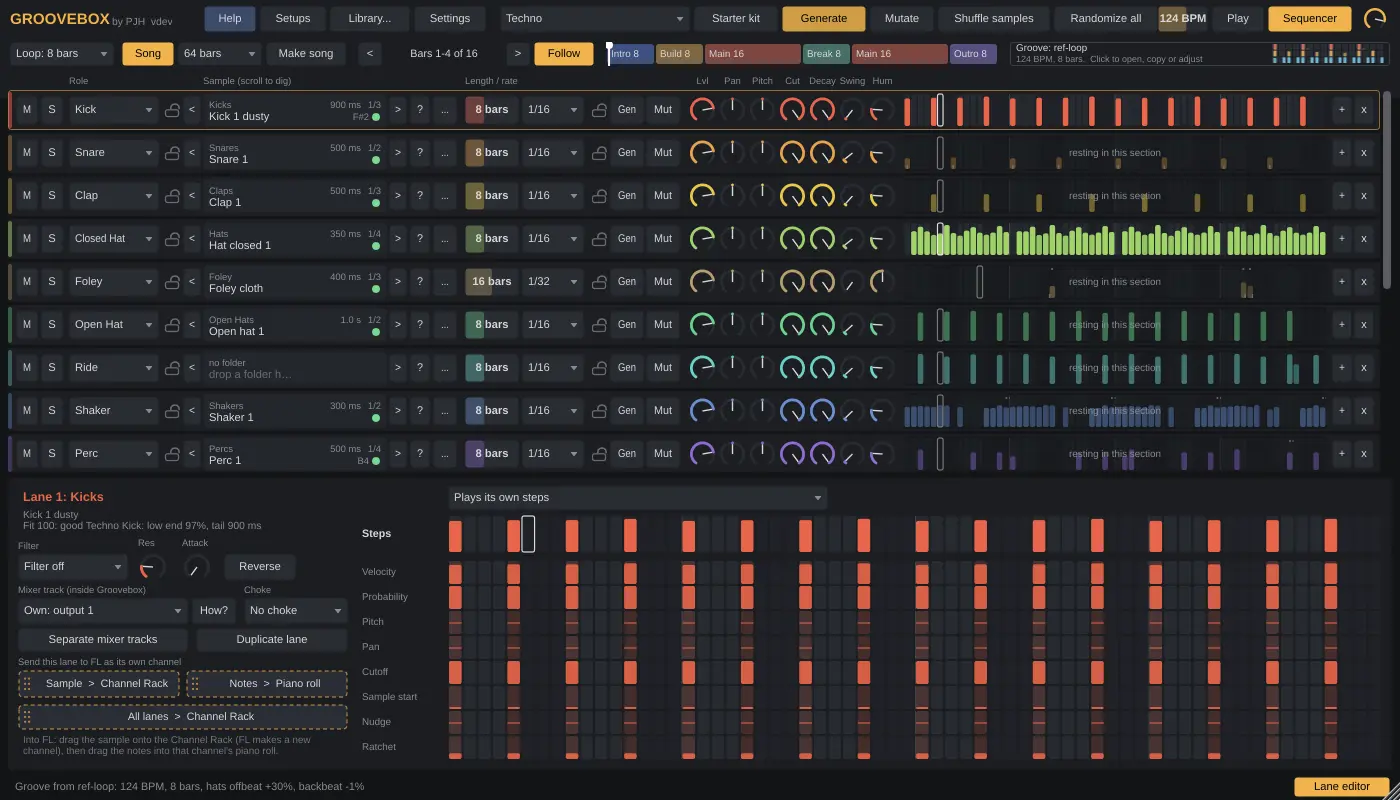This screenshot has height=800, width=1400.
Task: Adjust Closed Hat Cut knob
Action: (x=792, y=239)
